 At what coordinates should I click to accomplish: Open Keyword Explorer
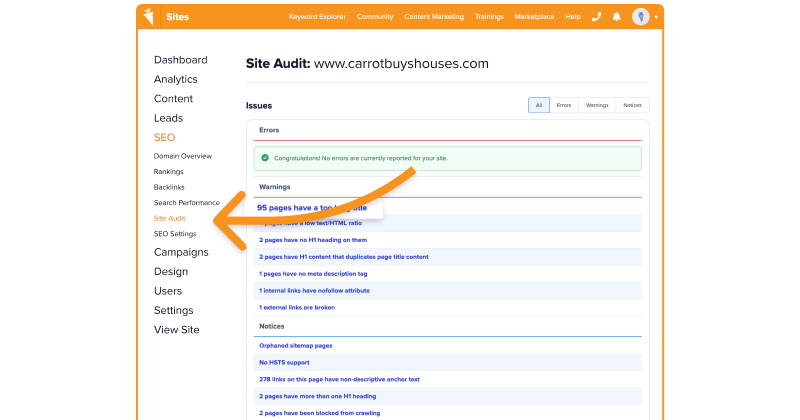[317, 17]
